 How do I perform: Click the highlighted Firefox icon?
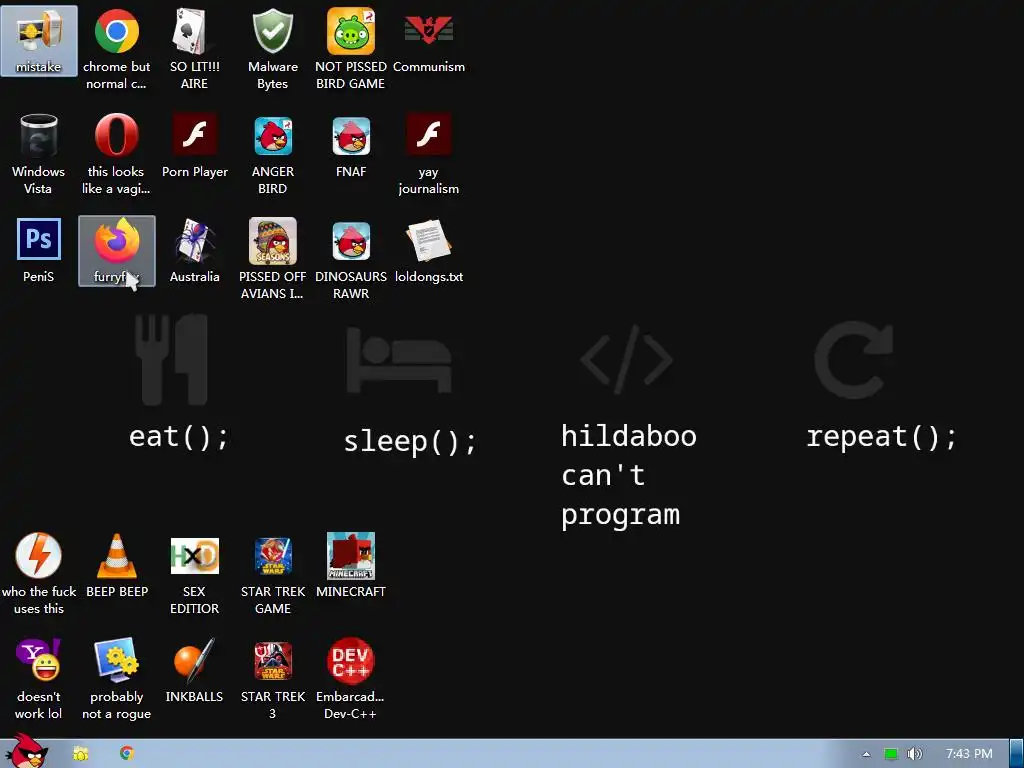(116, 251)
